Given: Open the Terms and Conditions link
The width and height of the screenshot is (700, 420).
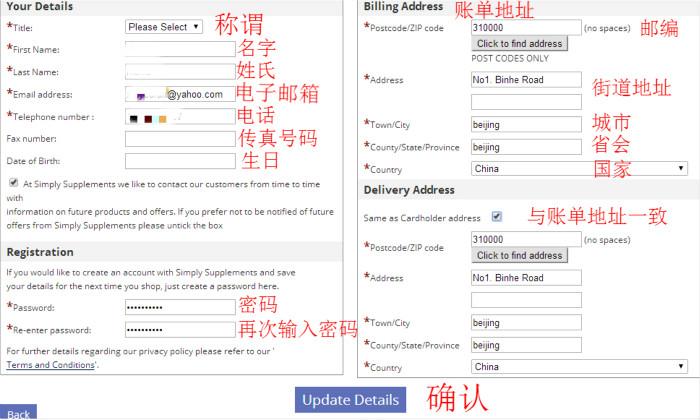Looking at the screenshot, I should [x=51, y=365].
